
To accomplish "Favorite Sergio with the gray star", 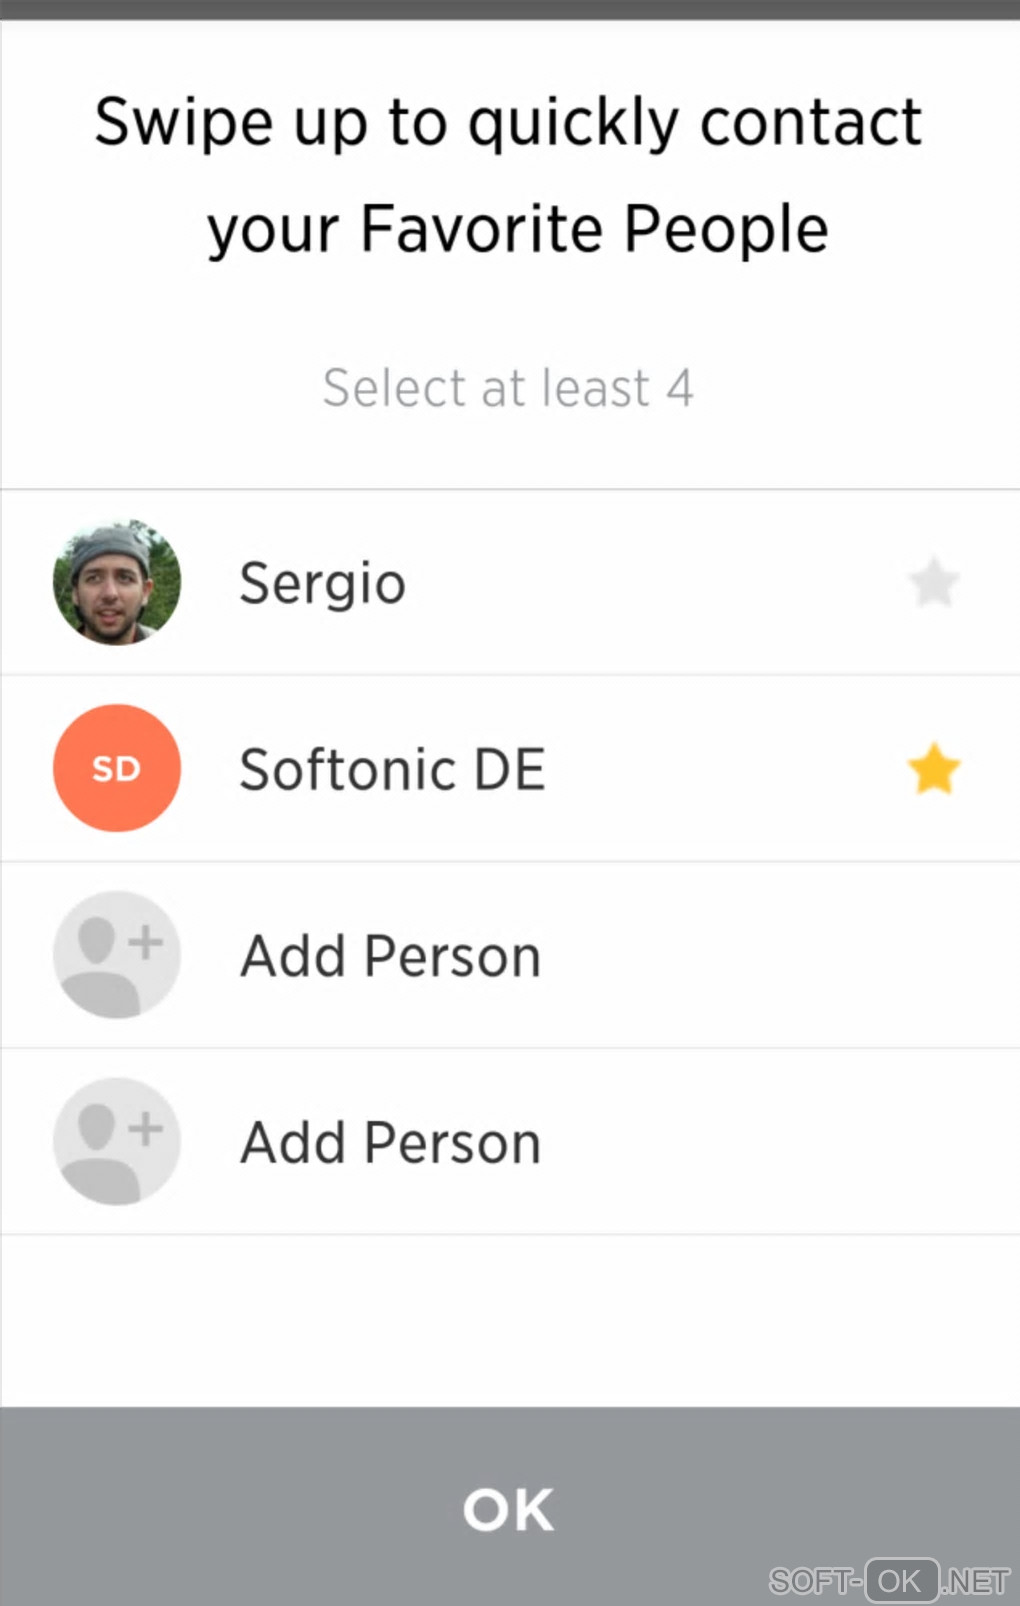I will pos(934,582).
